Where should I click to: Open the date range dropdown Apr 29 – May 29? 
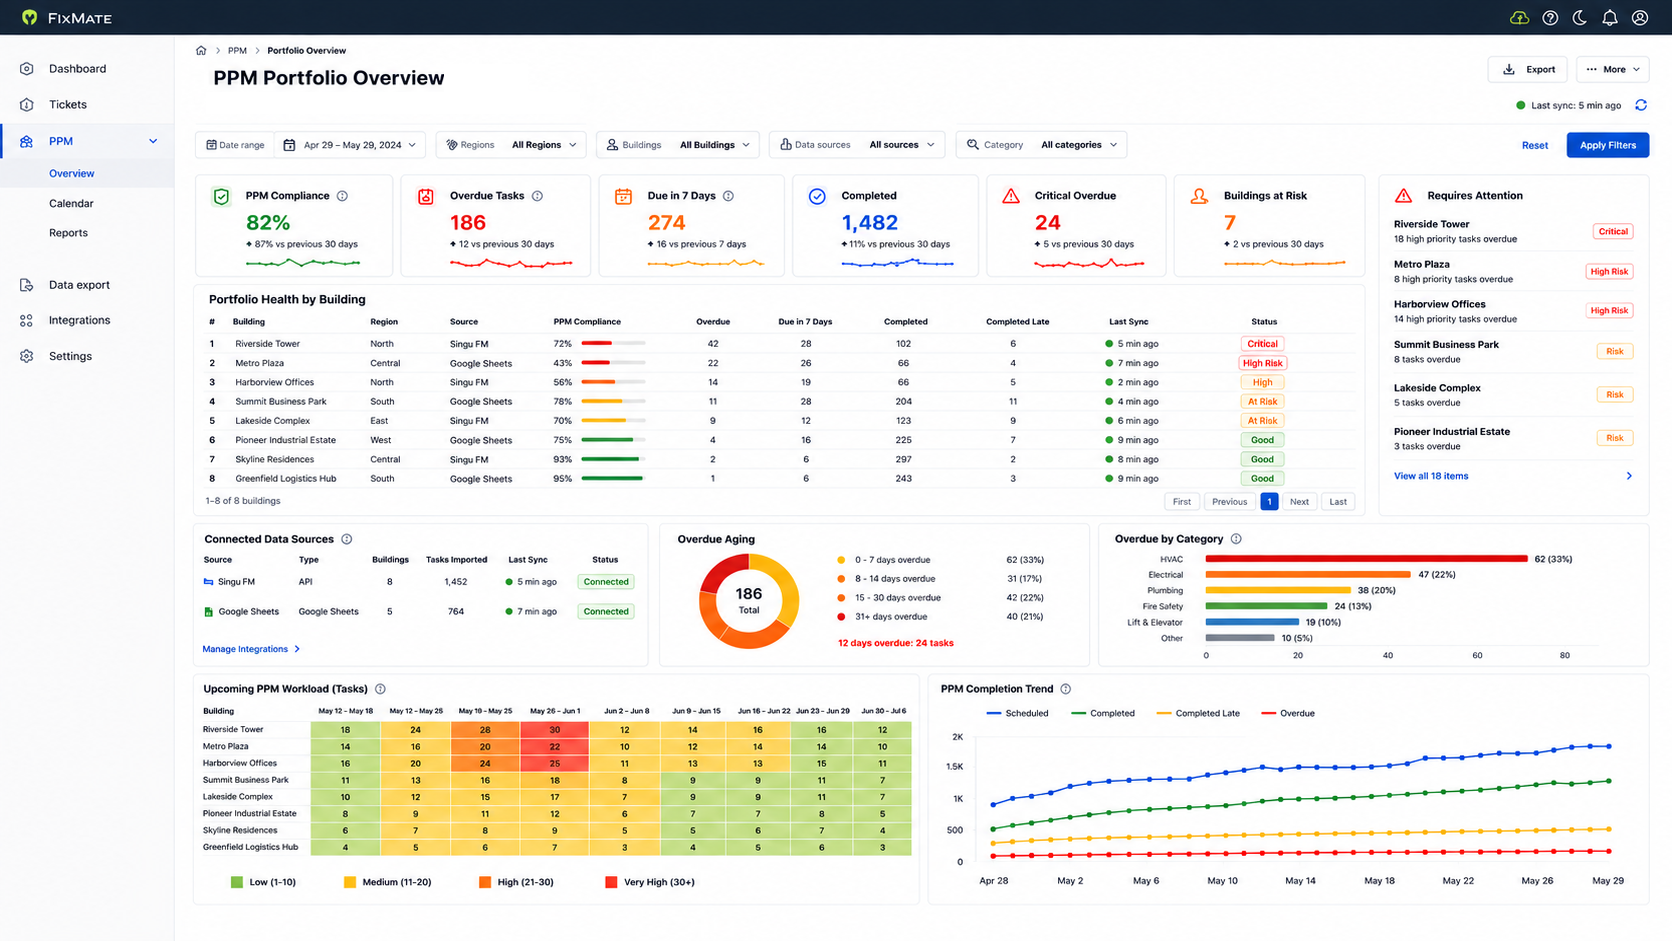coord(351,145)
